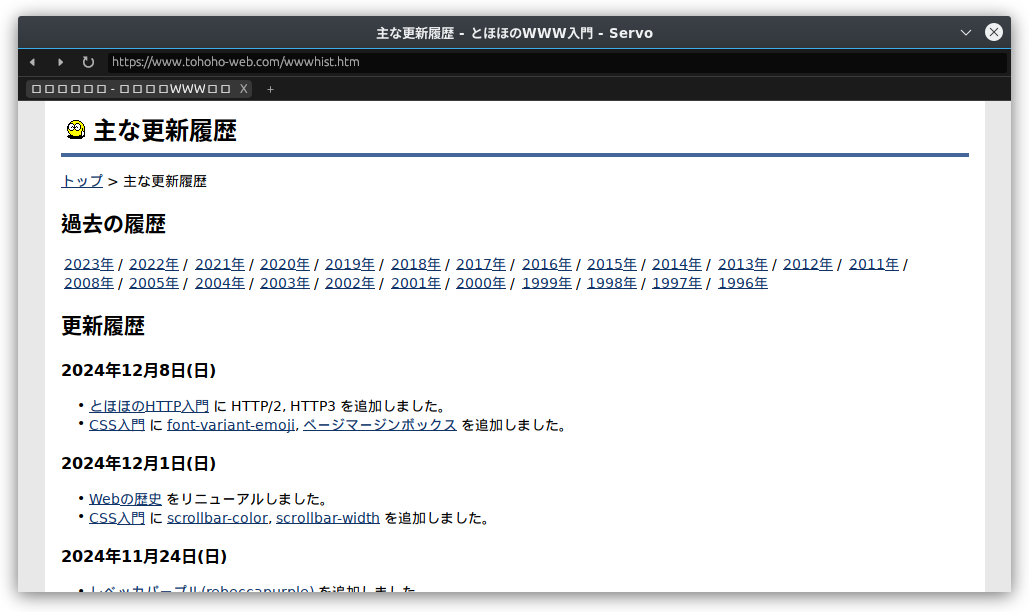Open the ページマージンボックス link
Image resolution: width=1029 pixels, height=612 pixels.
click(379, 425)
